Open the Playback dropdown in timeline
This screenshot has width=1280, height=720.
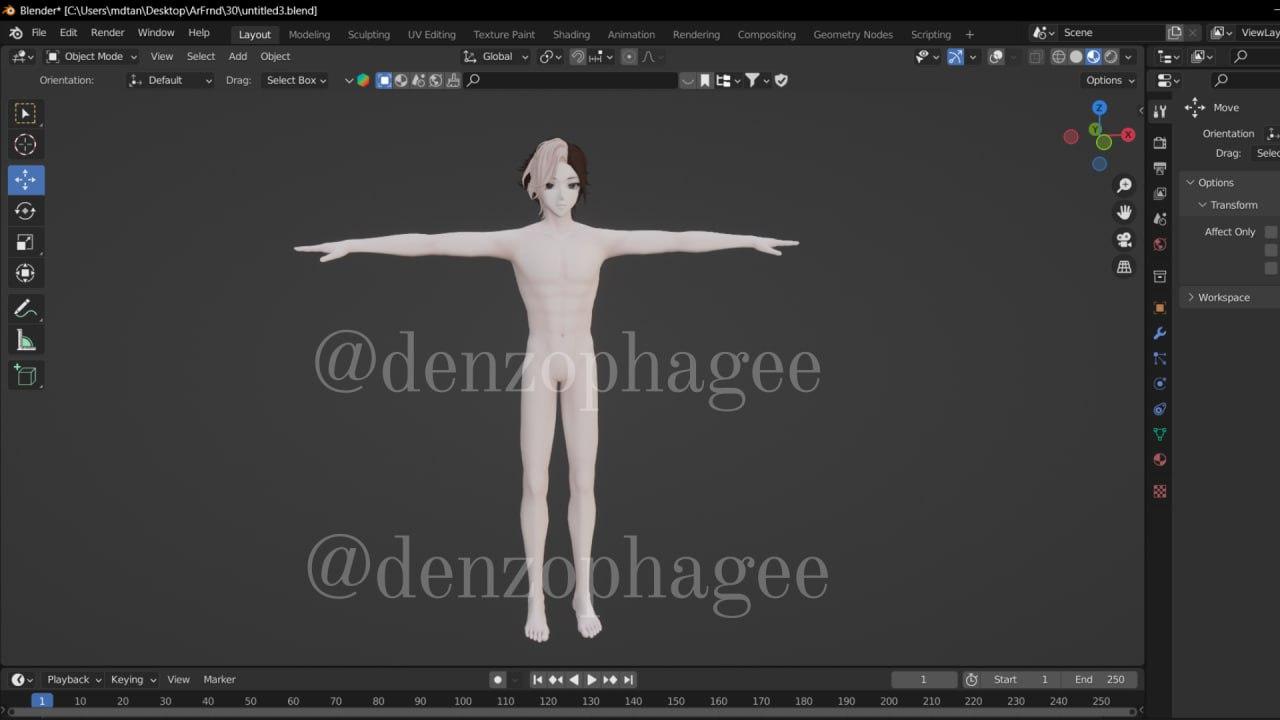[74, 680]
